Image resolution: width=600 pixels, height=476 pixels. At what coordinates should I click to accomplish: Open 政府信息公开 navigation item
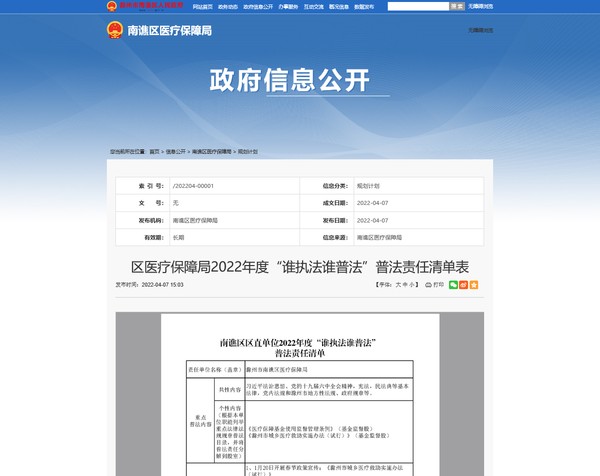[258, 7]
